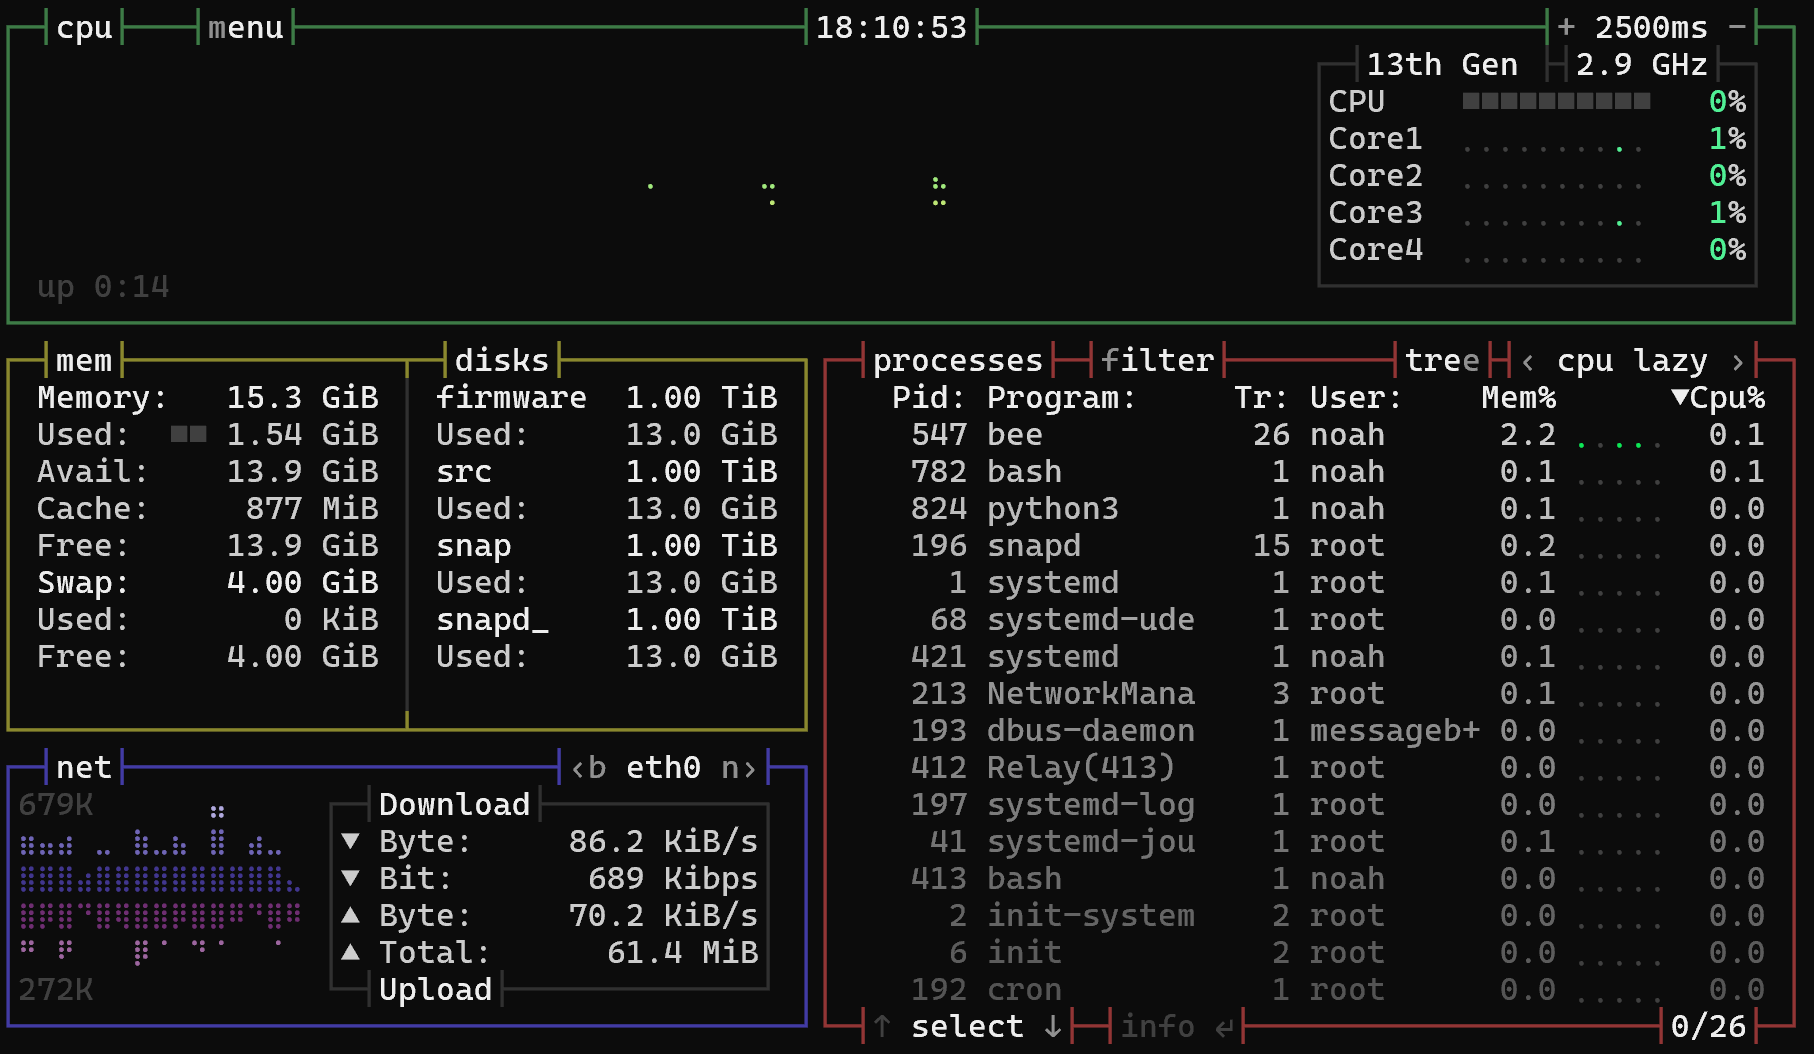Click the info button for processes

(1157, 1027)
